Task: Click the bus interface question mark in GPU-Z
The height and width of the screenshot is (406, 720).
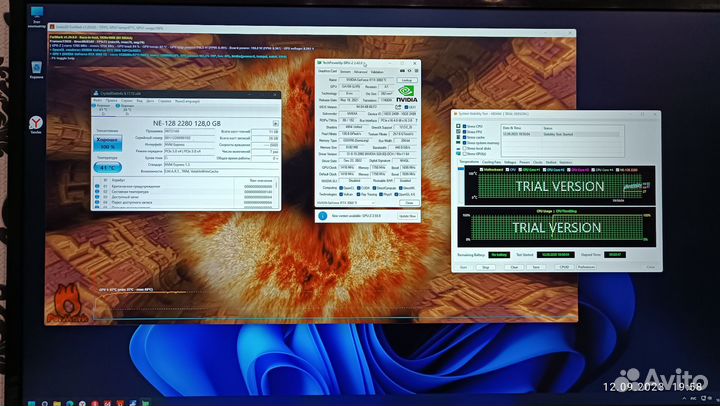Action: [x=416, y=120]
